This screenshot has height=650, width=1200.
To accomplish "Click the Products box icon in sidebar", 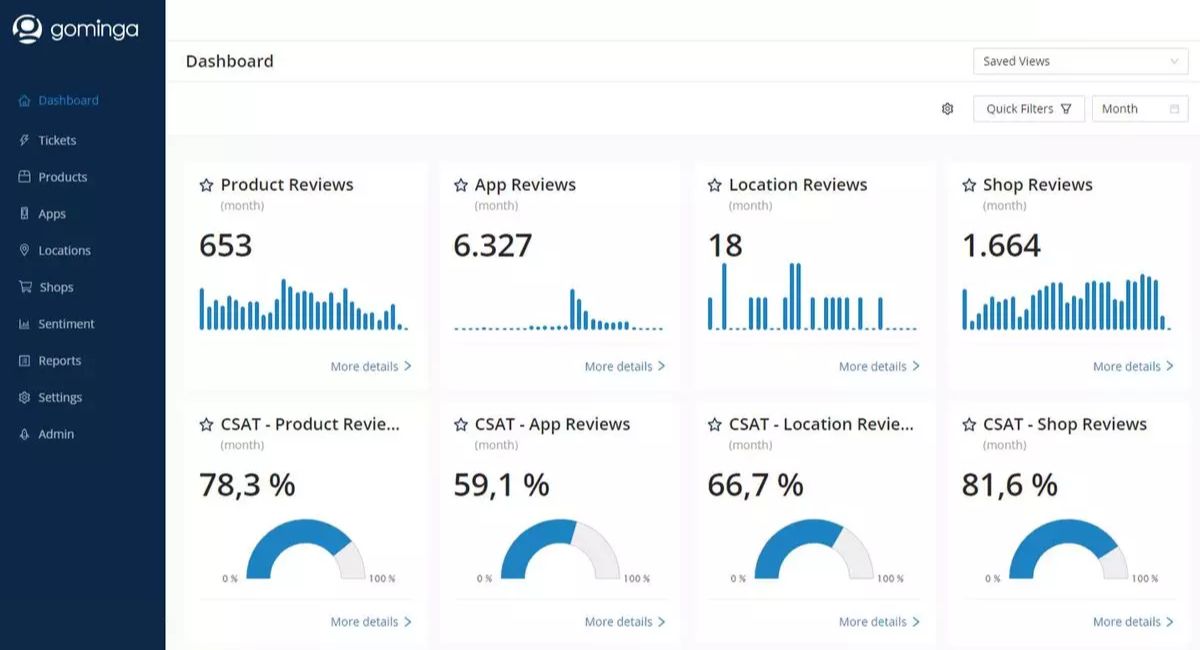I will pyautogui.click(x=24, y=177).
